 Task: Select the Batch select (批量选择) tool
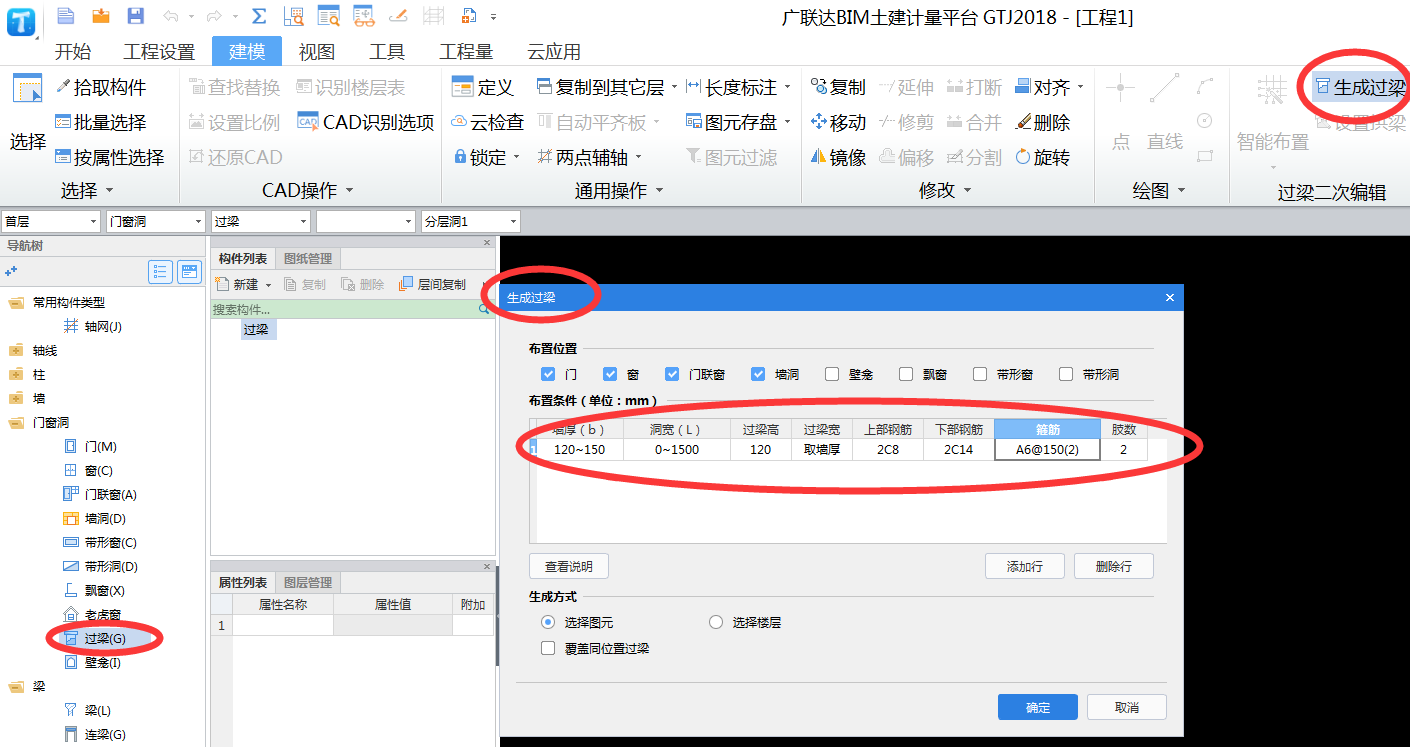click(100, 122)
